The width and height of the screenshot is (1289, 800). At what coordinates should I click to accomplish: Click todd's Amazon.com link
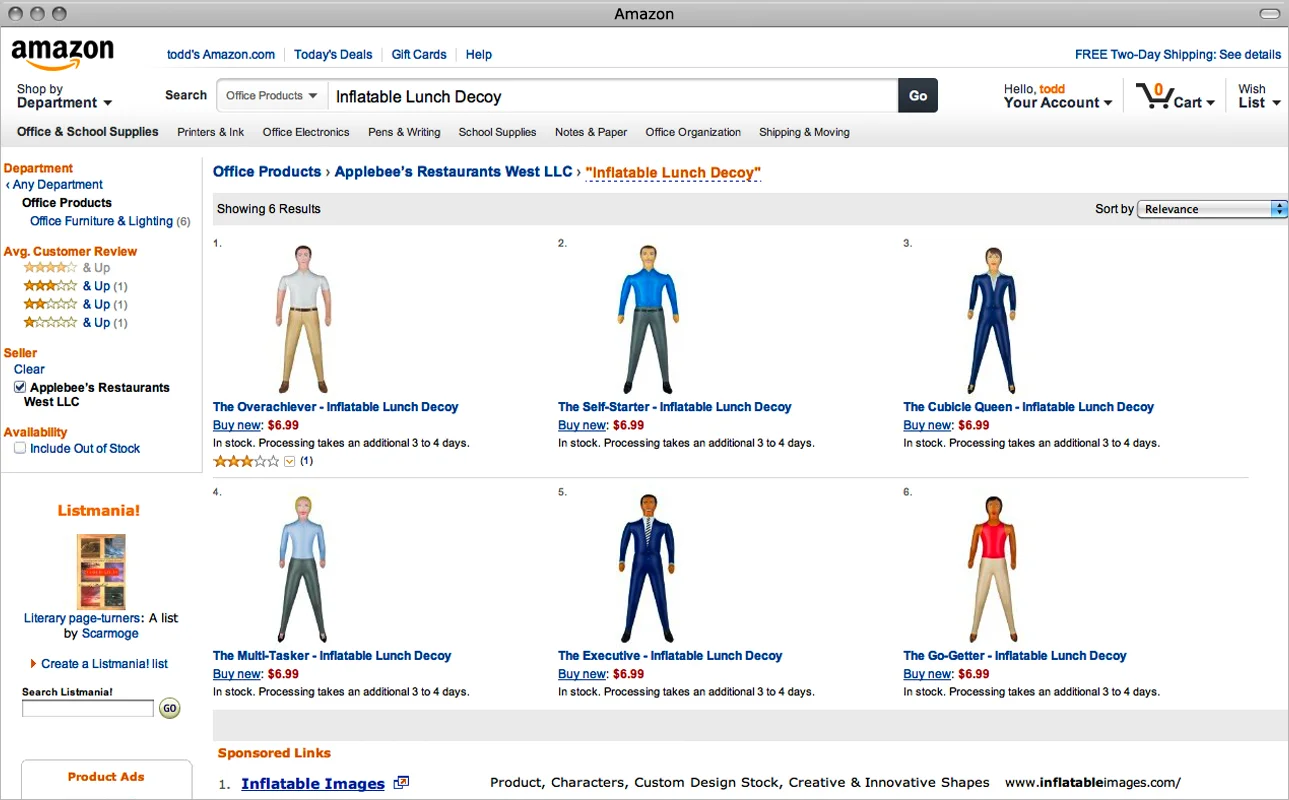pyautogui.click(x=221, y=55)
